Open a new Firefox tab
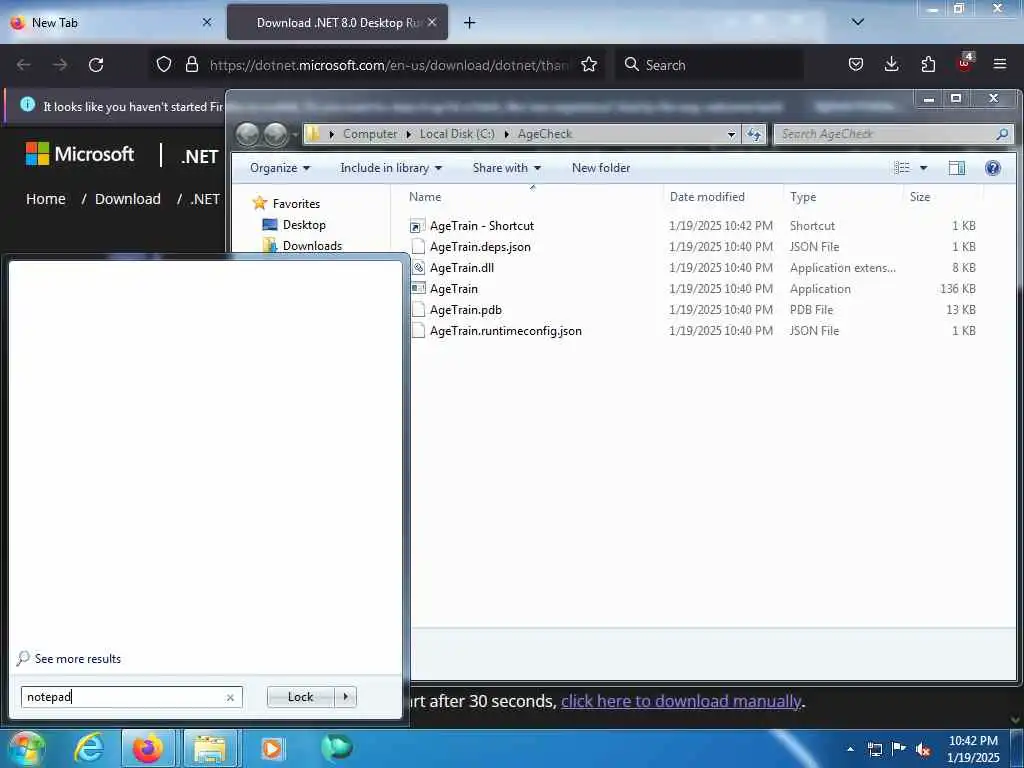Screen dimensions: 1024x768 click(470, 23)
